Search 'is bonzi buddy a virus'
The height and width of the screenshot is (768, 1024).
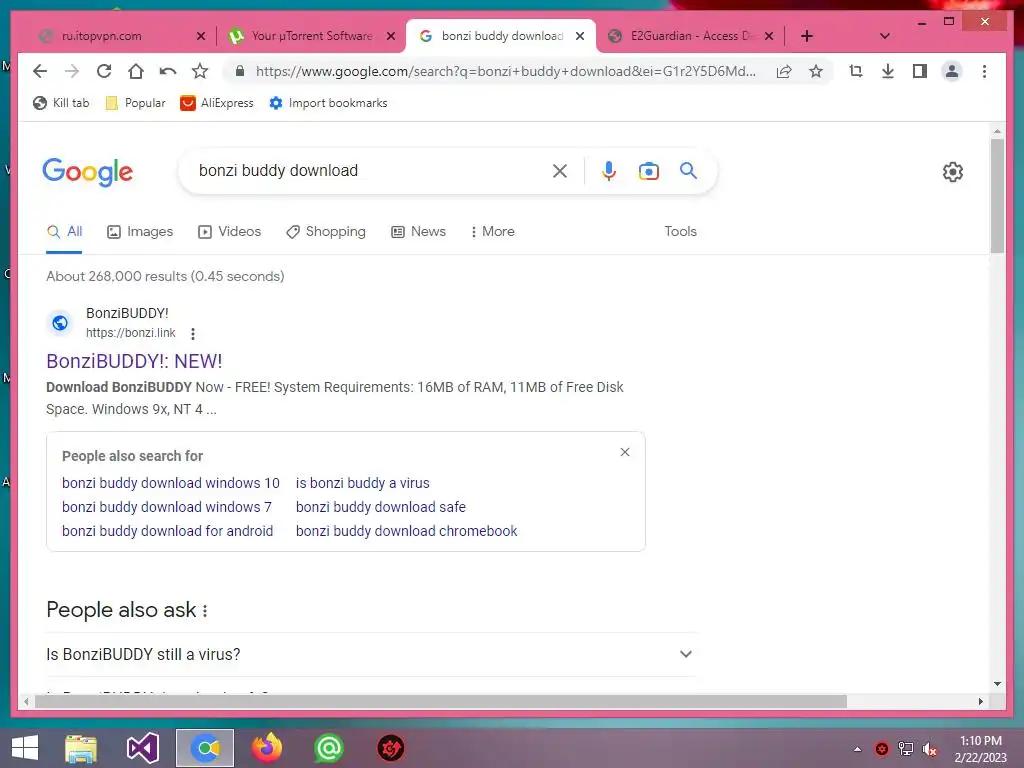coord(362,483)
